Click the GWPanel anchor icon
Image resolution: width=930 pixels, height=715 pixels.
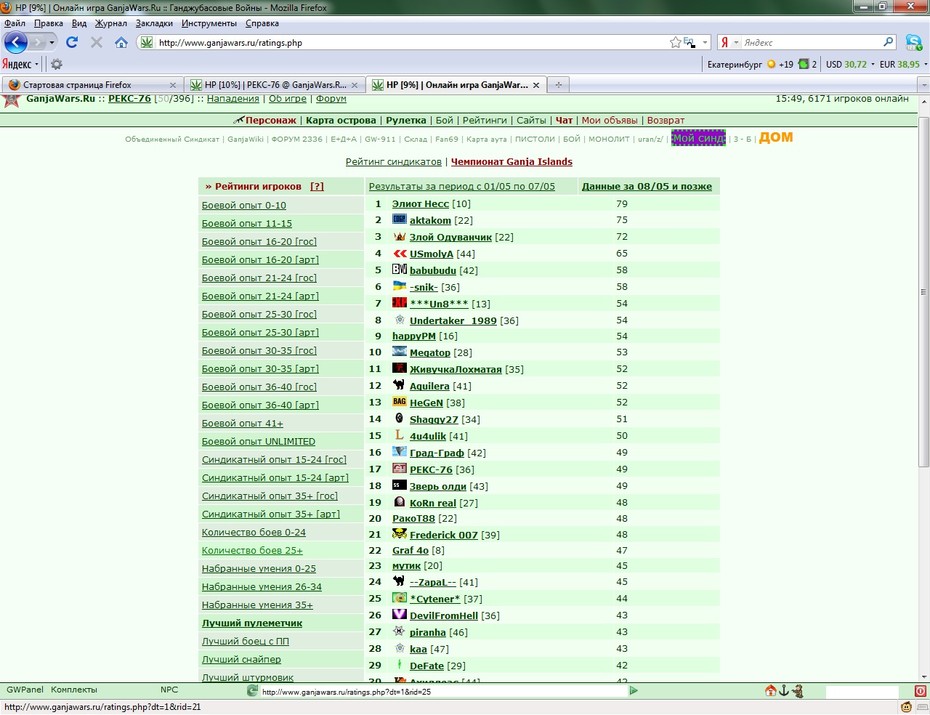coord(784,690)
